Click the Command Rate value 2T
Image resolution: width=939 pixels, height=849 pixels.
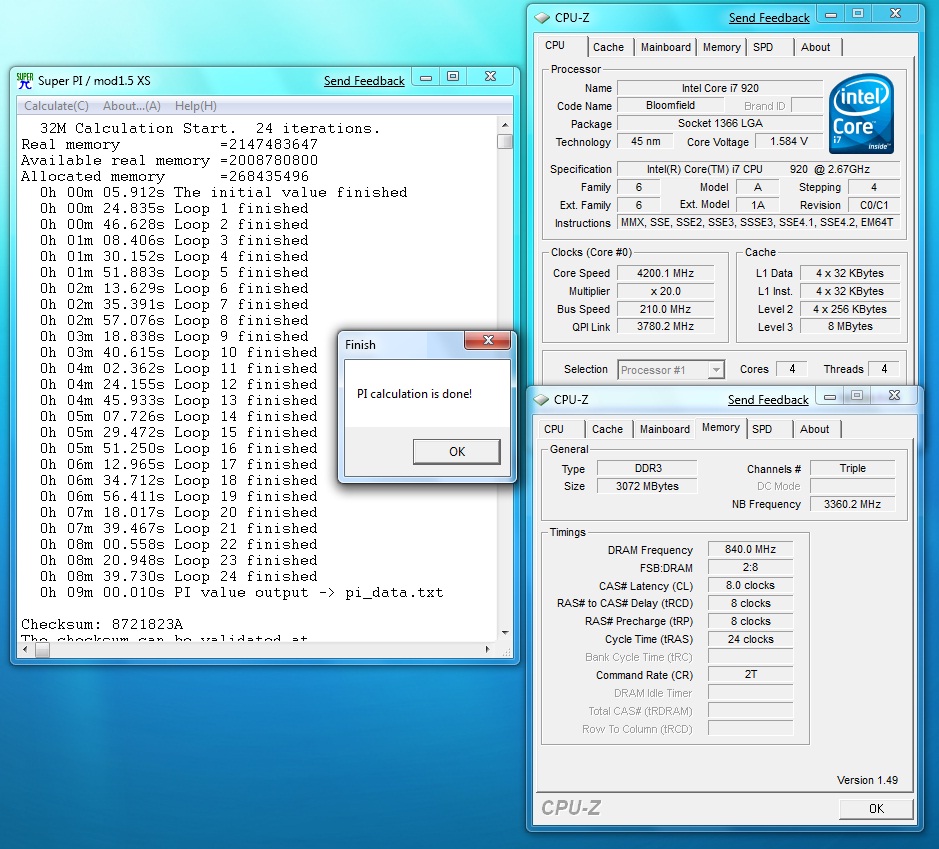[x=750, y=675]
